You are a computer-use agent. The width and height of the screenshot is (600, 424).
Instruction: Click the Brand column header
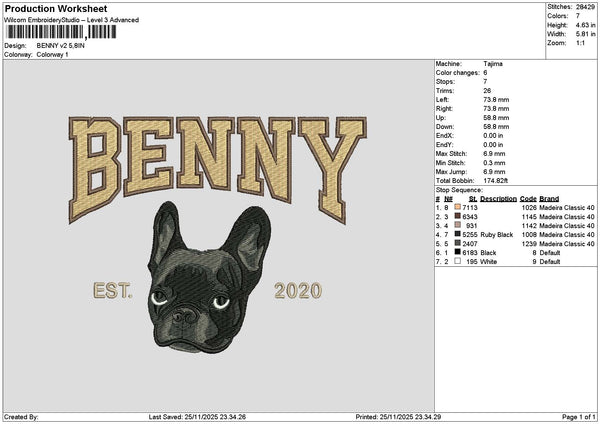tap(549, 199)
